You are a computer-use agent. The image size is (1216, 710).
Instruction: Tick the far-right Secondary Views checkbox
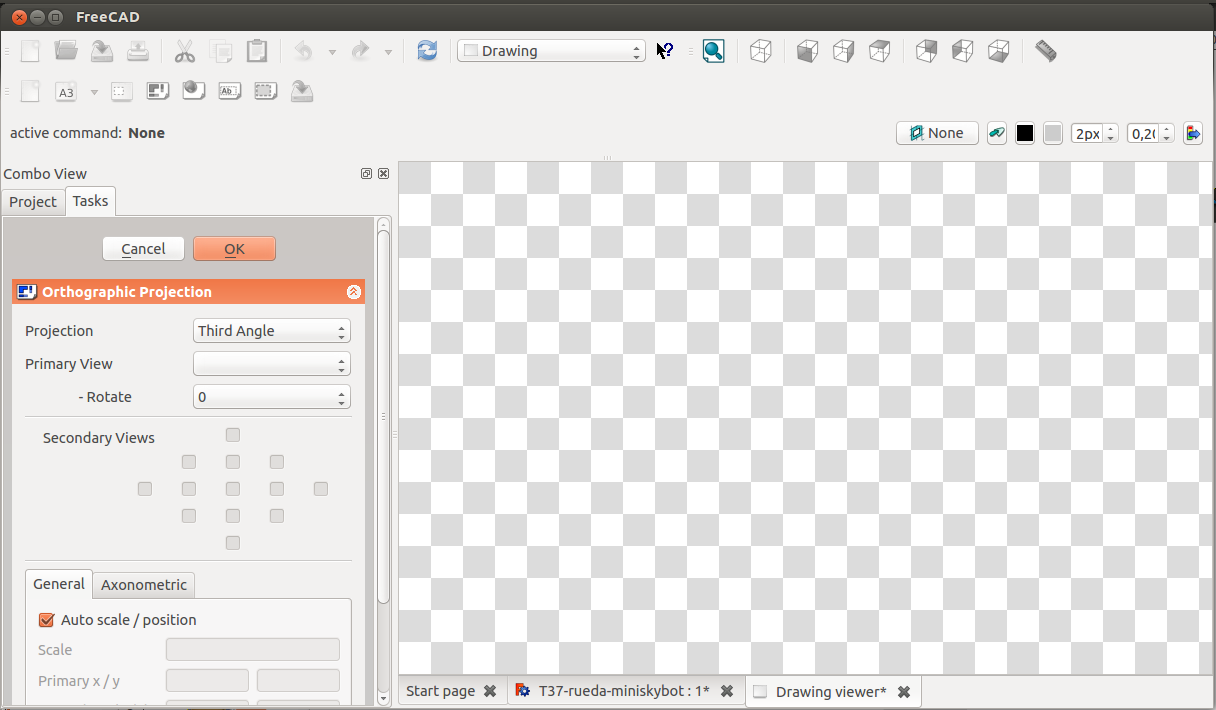coord(321,489)
